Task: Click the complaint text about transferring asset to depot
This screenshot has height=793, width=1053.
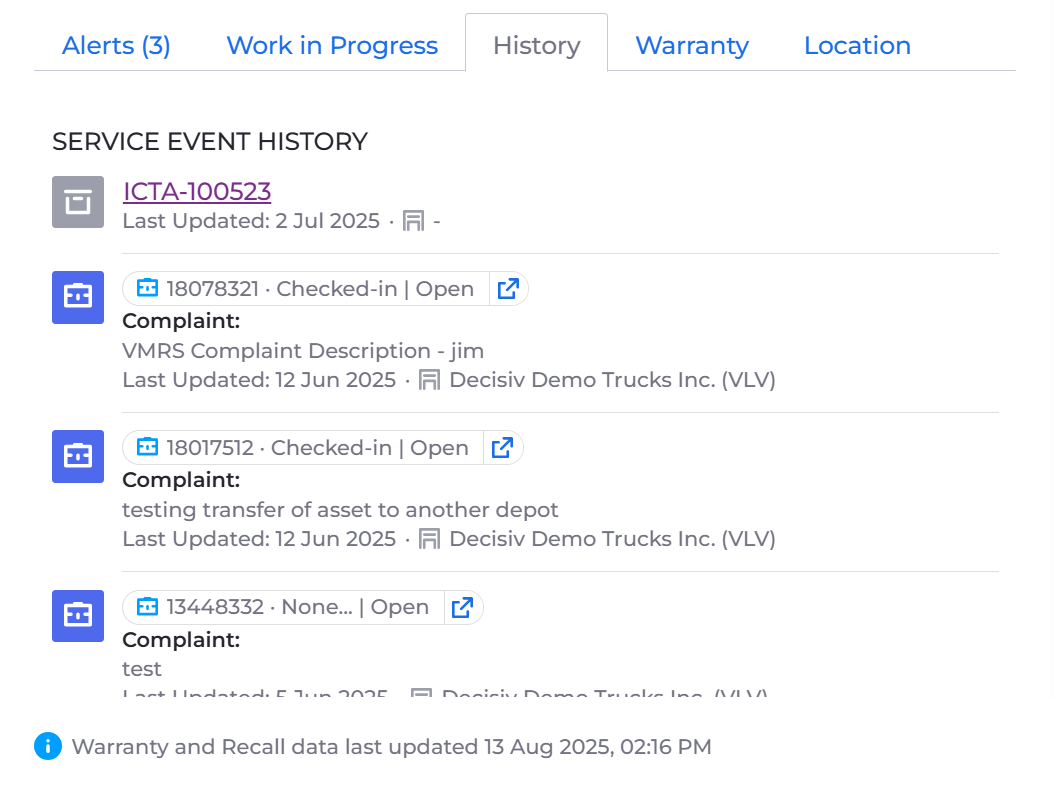Action: (340, 510)
